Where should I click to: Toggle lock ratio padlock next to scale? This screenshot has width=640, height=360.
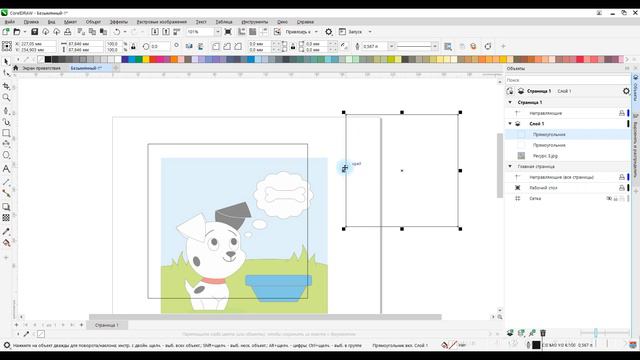133,47
